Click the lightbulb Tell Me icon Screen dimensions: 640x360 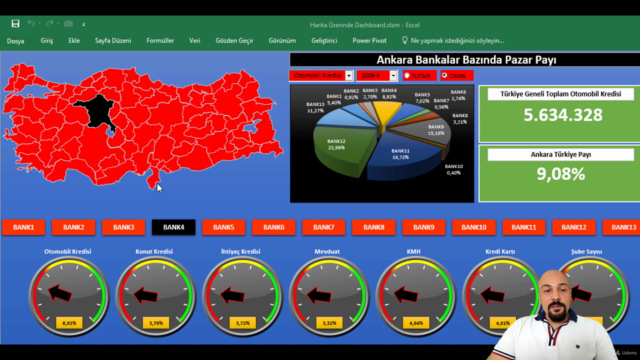point(404,40)
